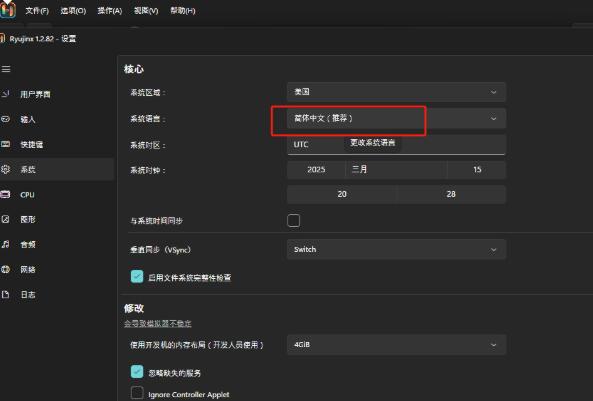This screenshot has height=401, width=593.
Task: Click the 音频 music note icon
Action: click(x=5, y=244)
